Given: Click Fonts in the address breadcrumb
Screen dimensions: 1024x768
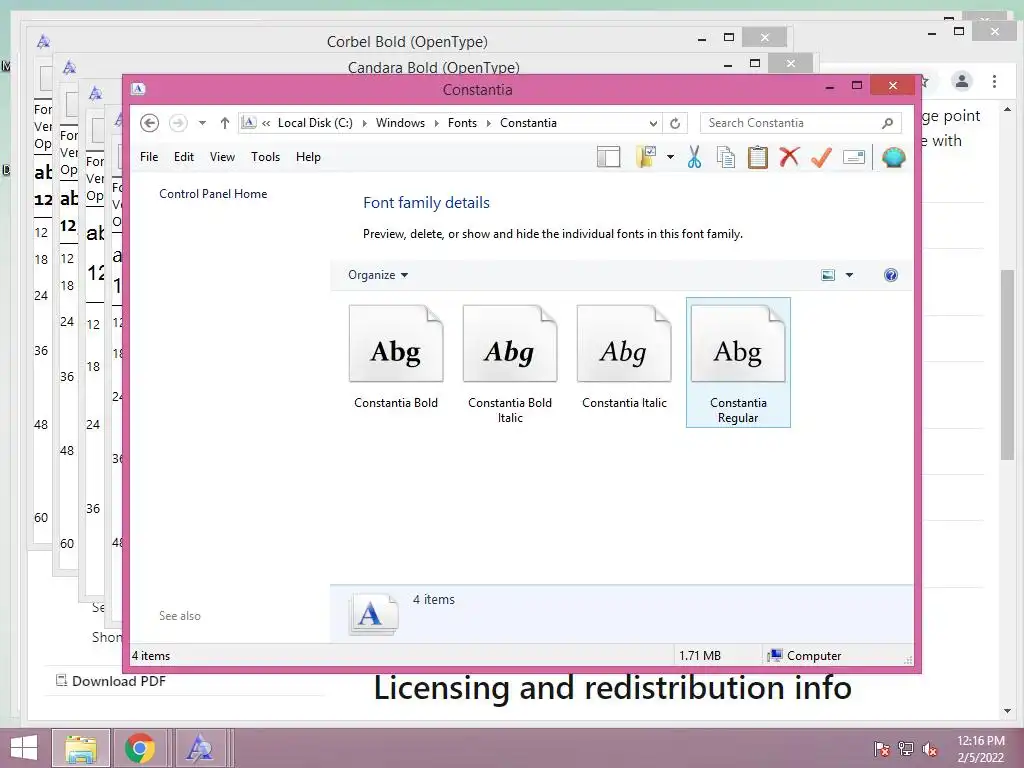Looking at the screenshot, I should coord(462,123).
